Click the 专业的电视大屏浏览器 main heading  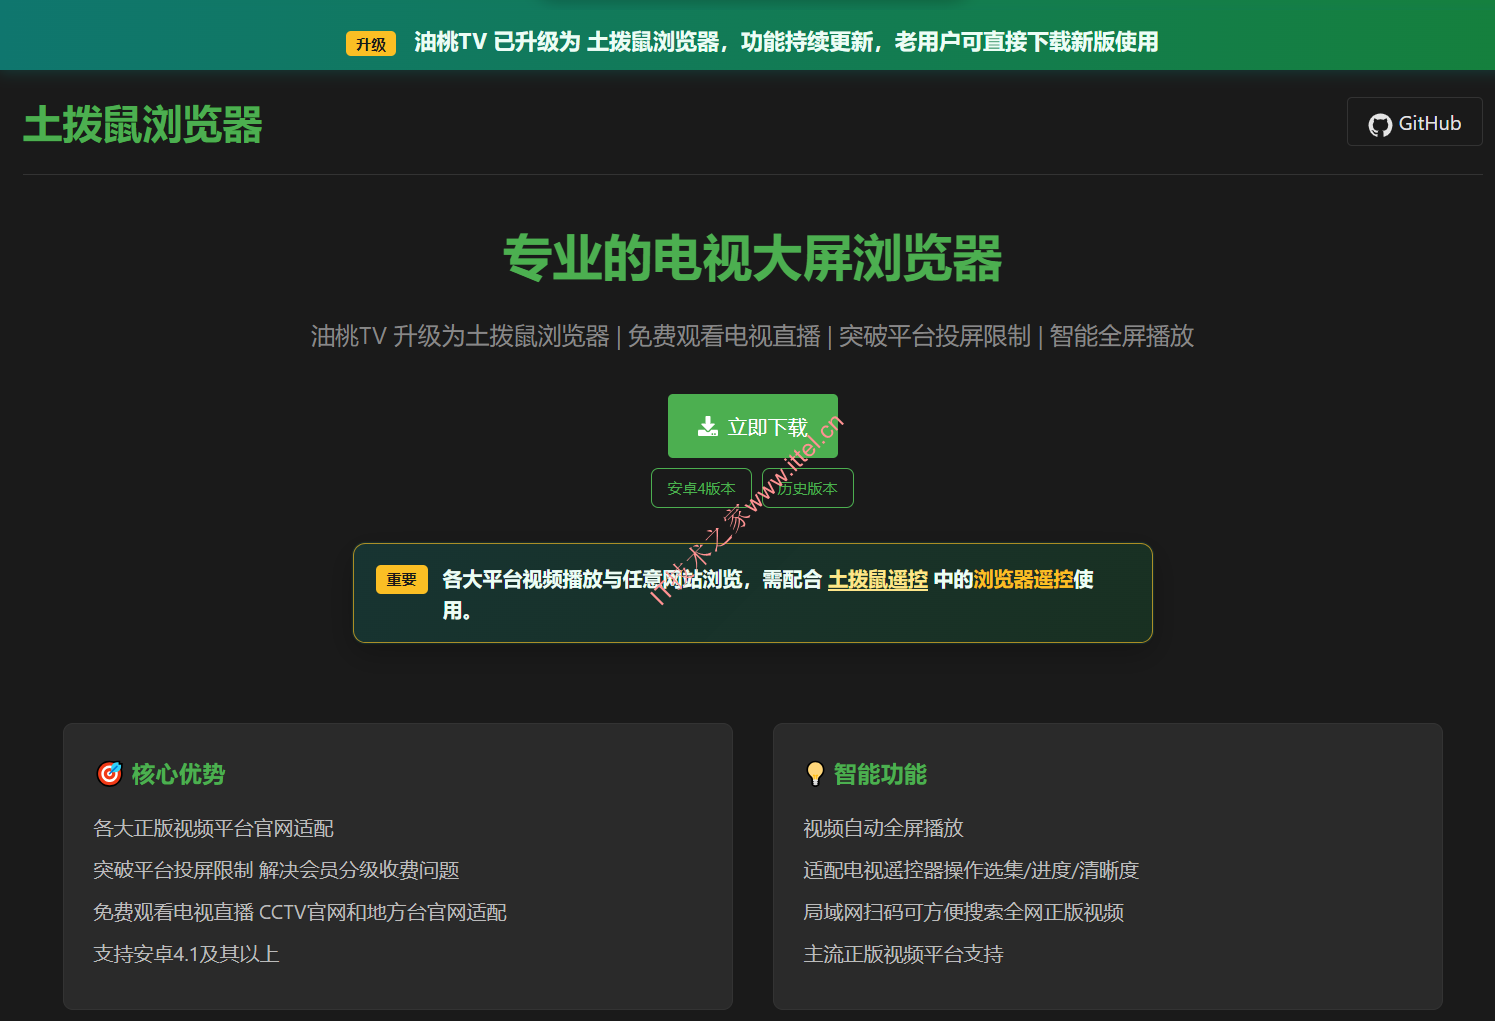[x=752, y=258]
